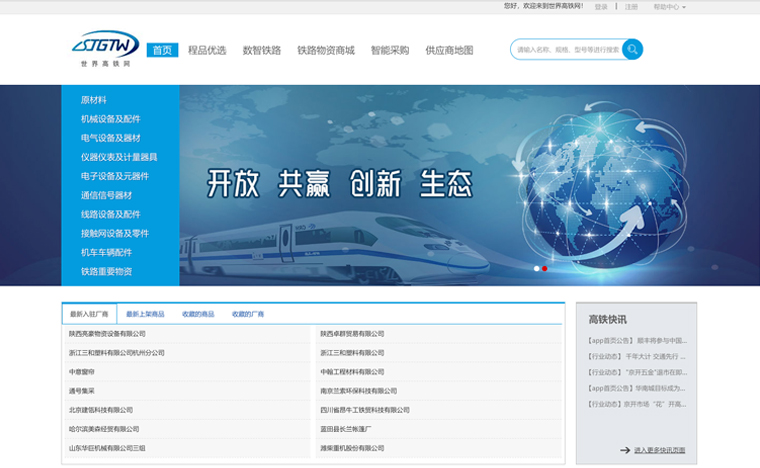Expand the 电气设备及器材 category
760x468 pixels.
click(x=110, y=138)
